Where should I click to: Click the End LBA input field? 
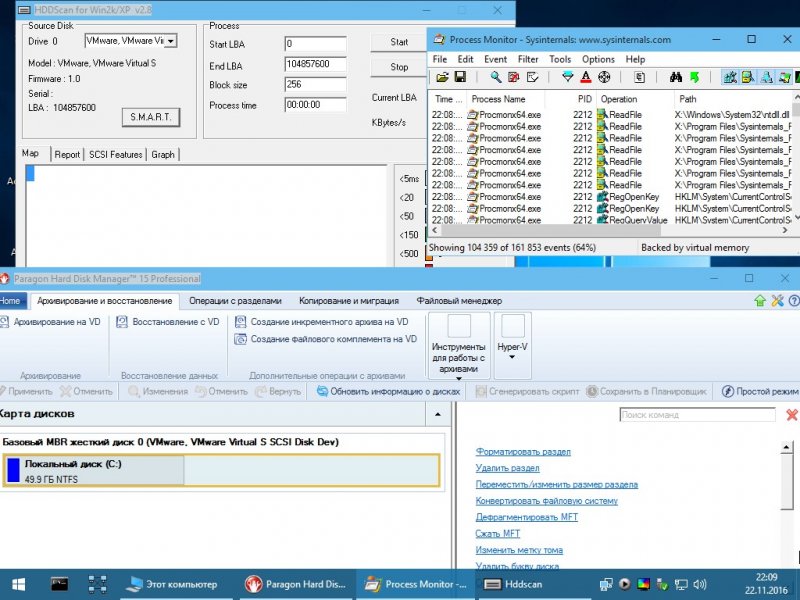click(315, 64)
